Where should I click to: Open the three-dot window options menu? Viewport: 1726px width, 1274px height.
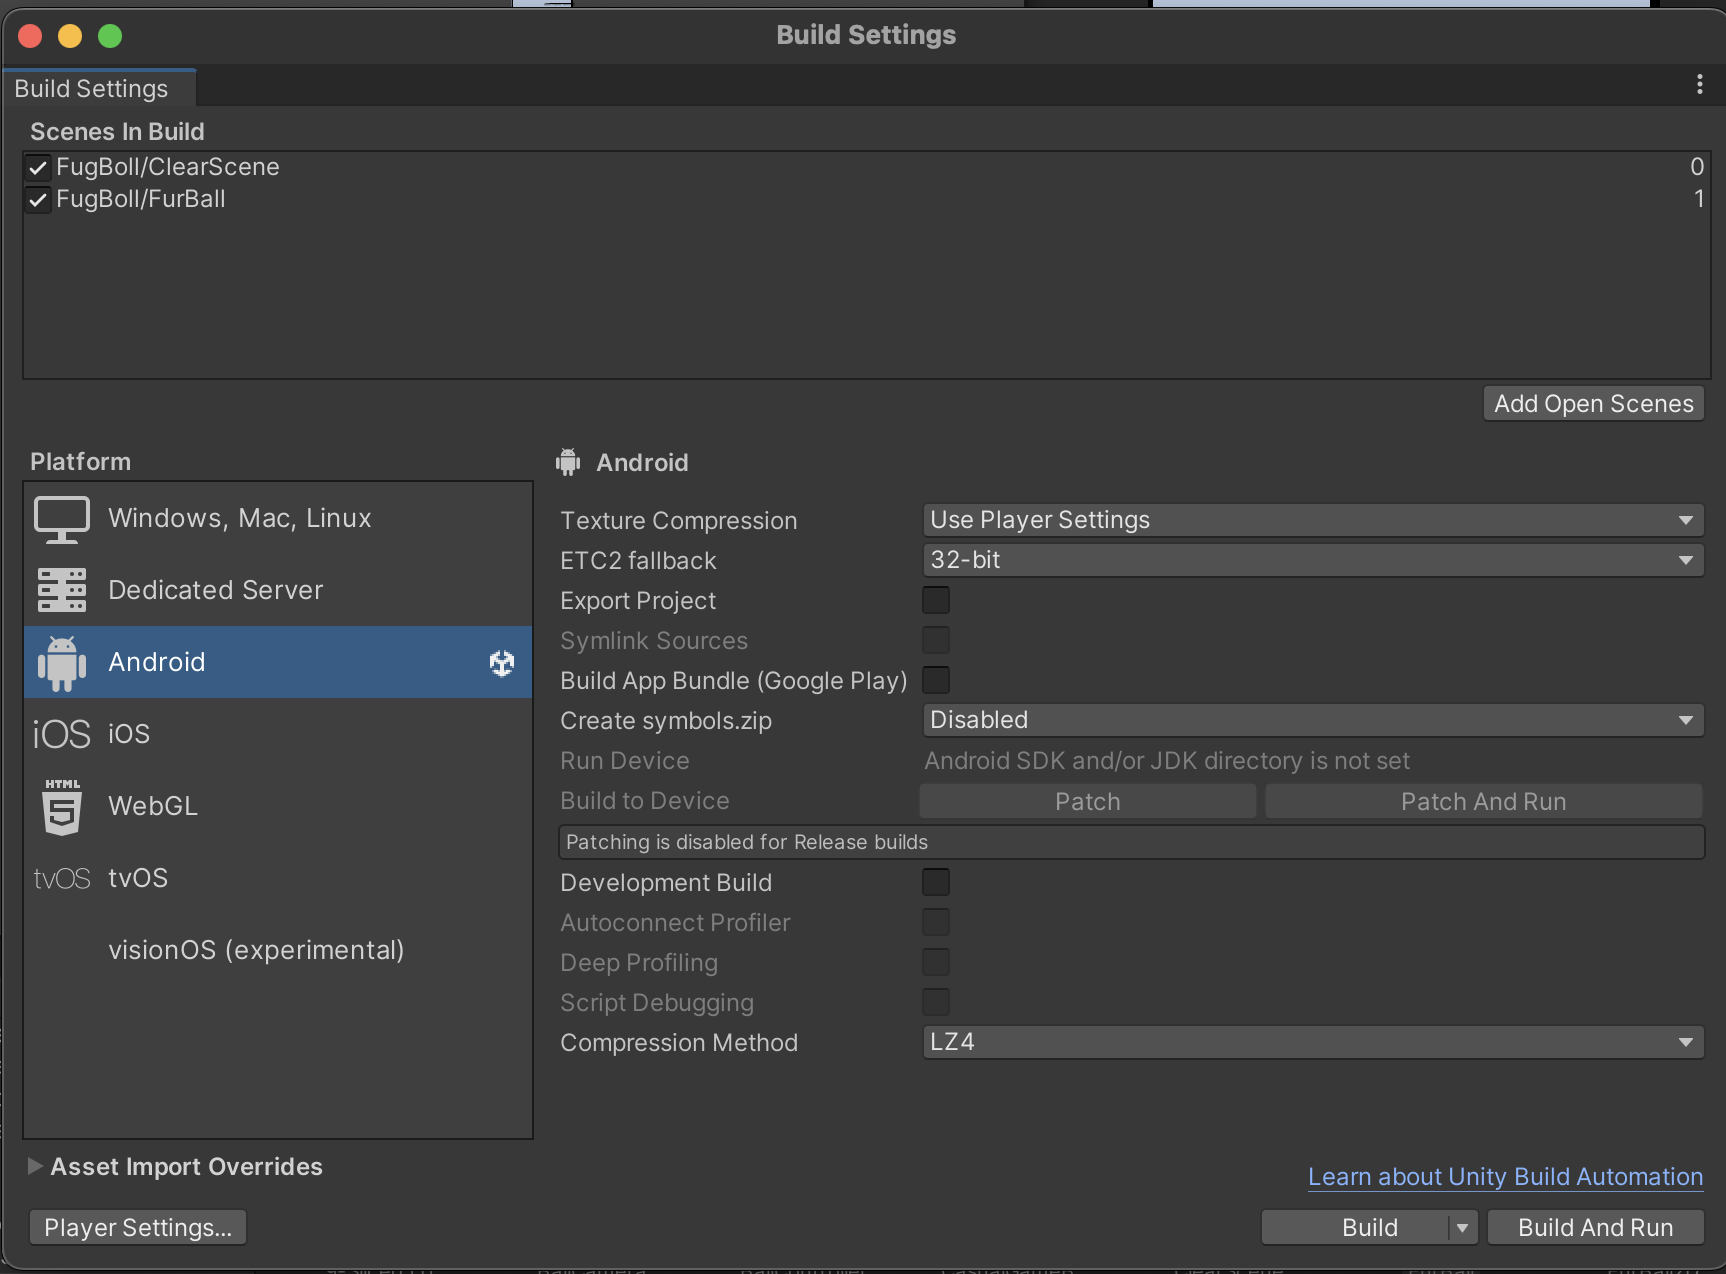[1699, 85]
